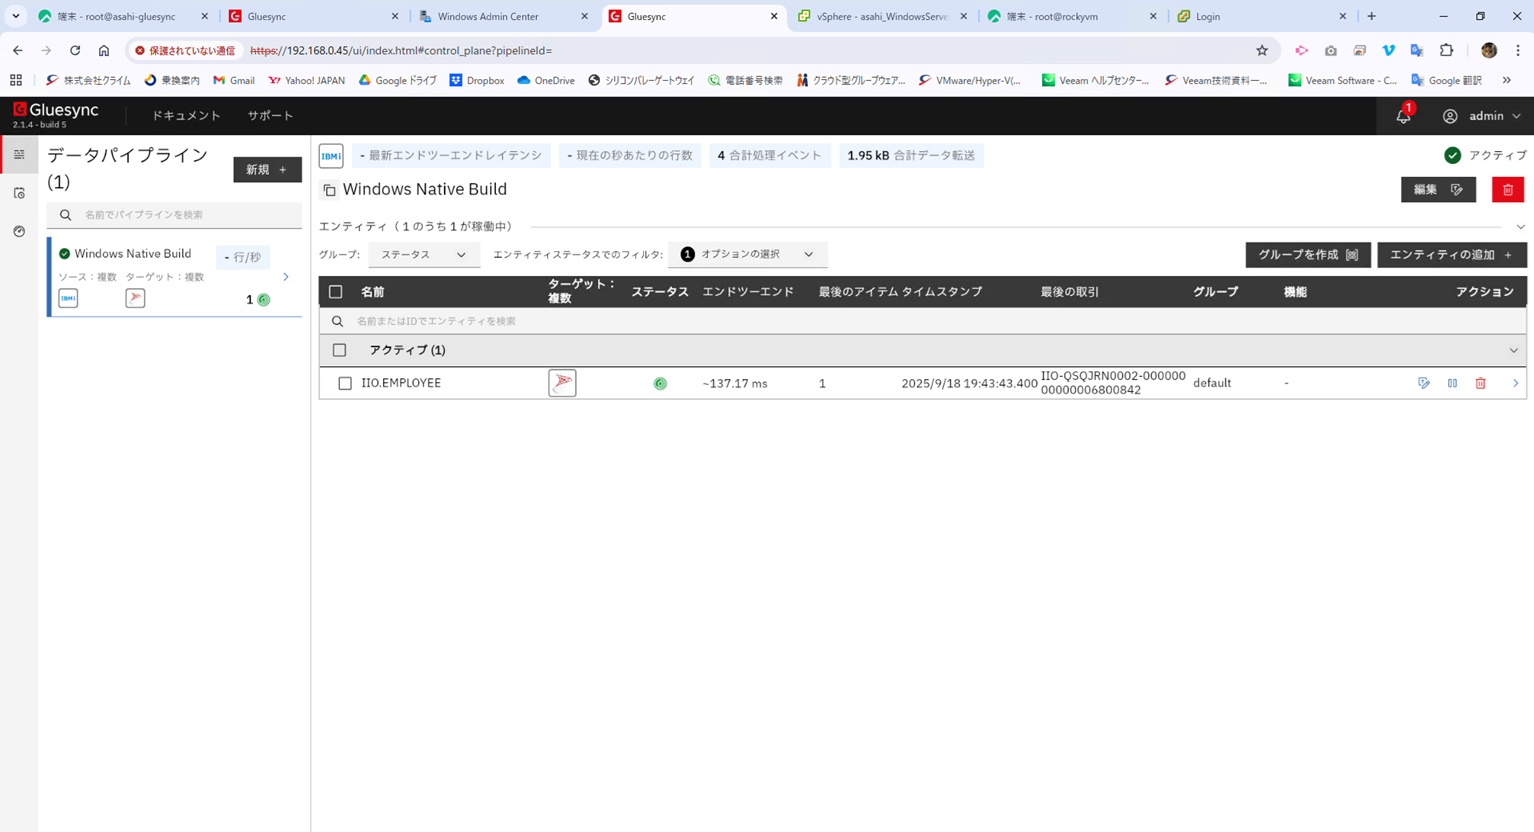Image resolution: width=1534 pixels, height=832 pixels.
Task: Collapse the アクティブ (1) group chevron
Action: [1513, 351]
